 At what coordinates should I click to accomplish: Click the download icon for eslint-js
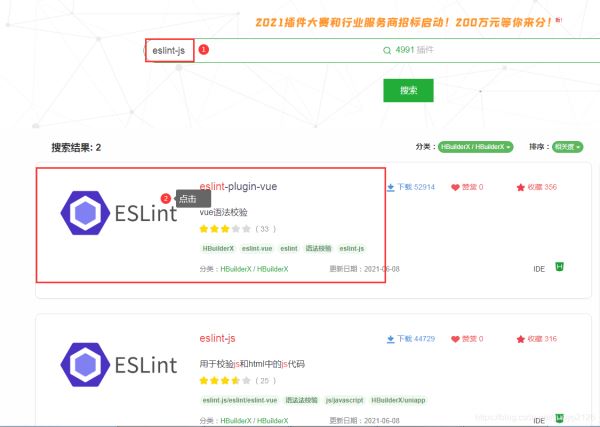(391, 339)
